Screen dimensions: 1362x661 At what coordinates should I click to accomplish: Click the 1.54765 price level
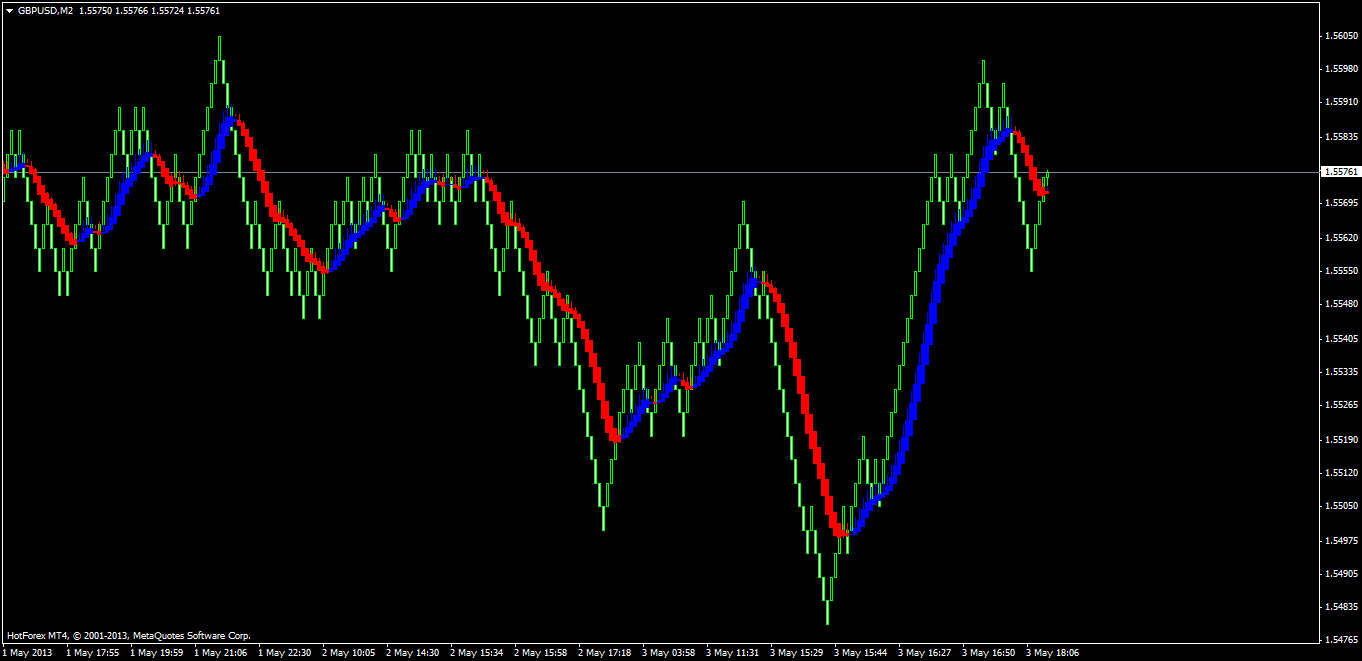click(1340, 639)
